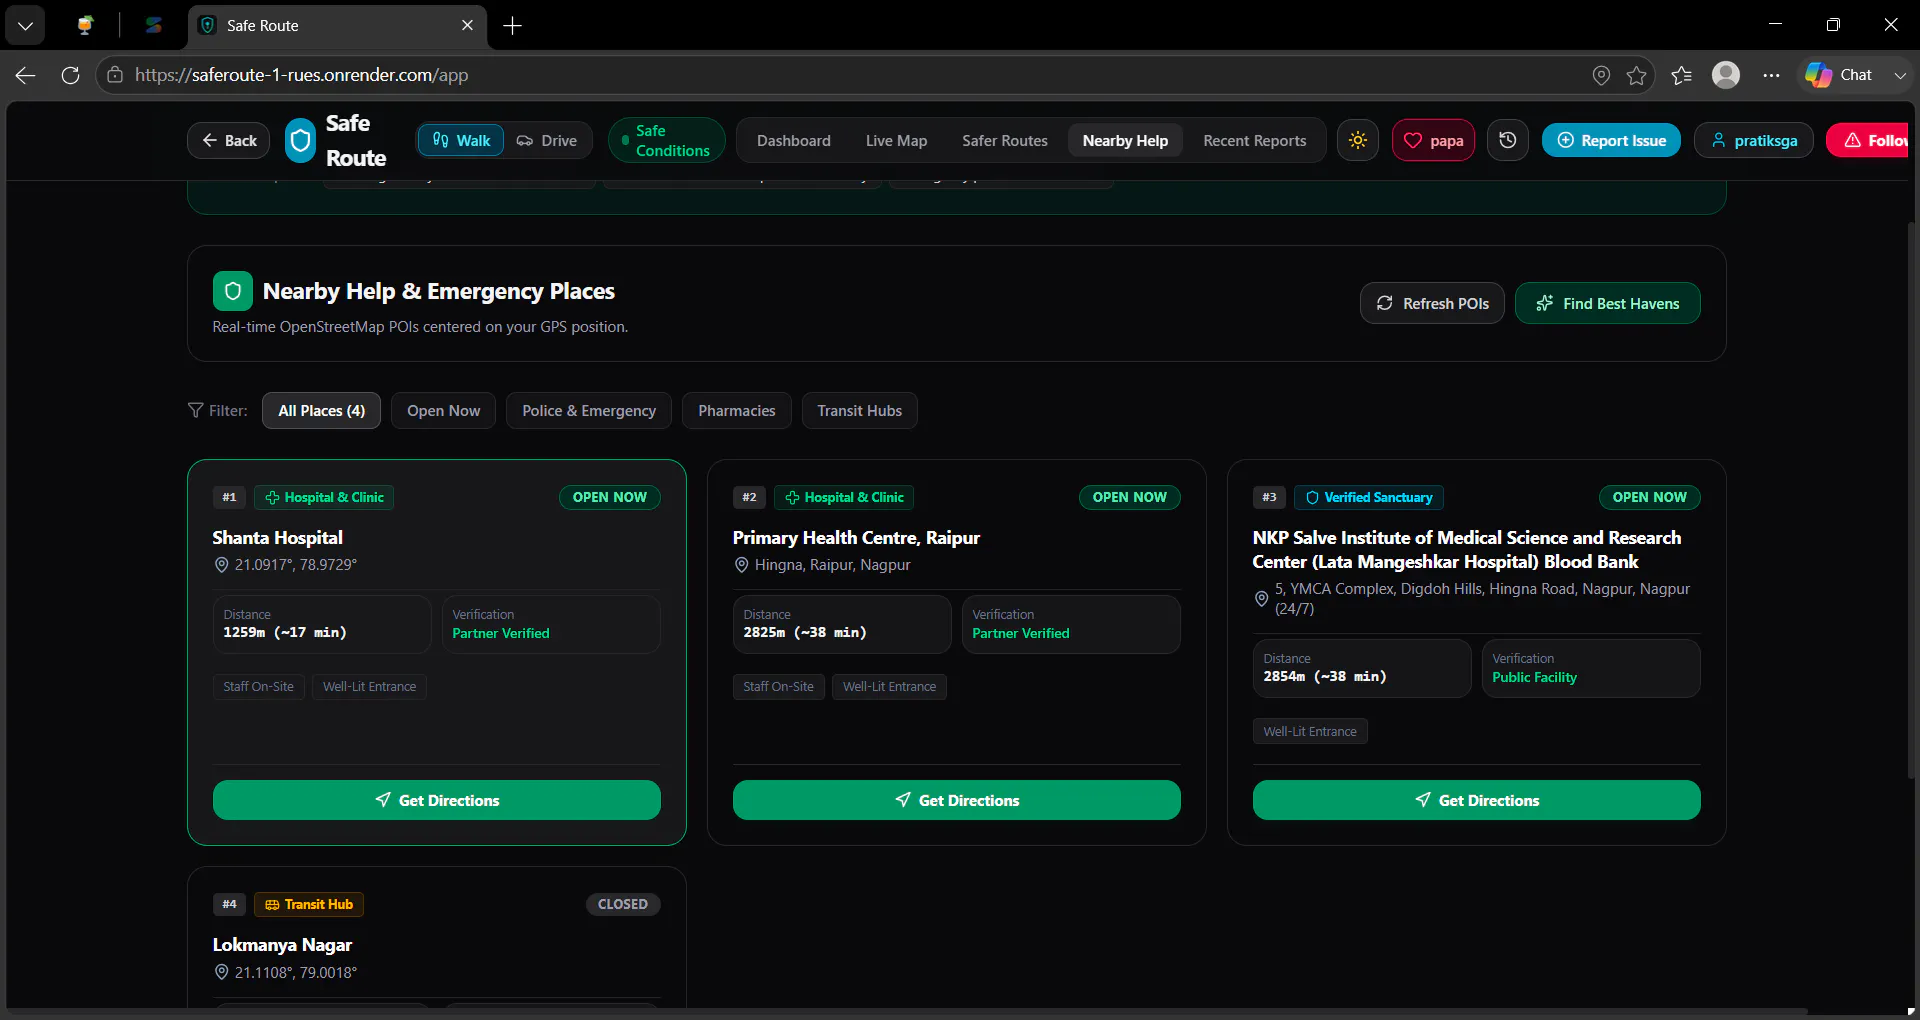Click Refresh POIs
Image resolution: width=1920 pixels, height=1020 pixels.
click(1432, 303)
